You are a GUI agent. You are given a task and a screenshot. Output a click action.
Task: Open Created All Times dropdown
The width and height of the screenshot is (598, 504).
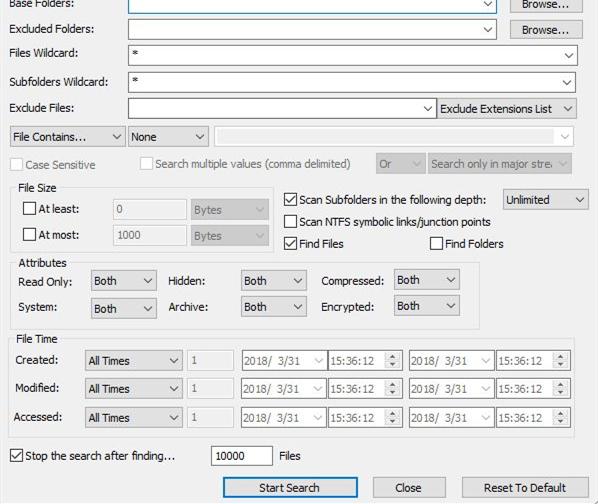coord(134,361)
